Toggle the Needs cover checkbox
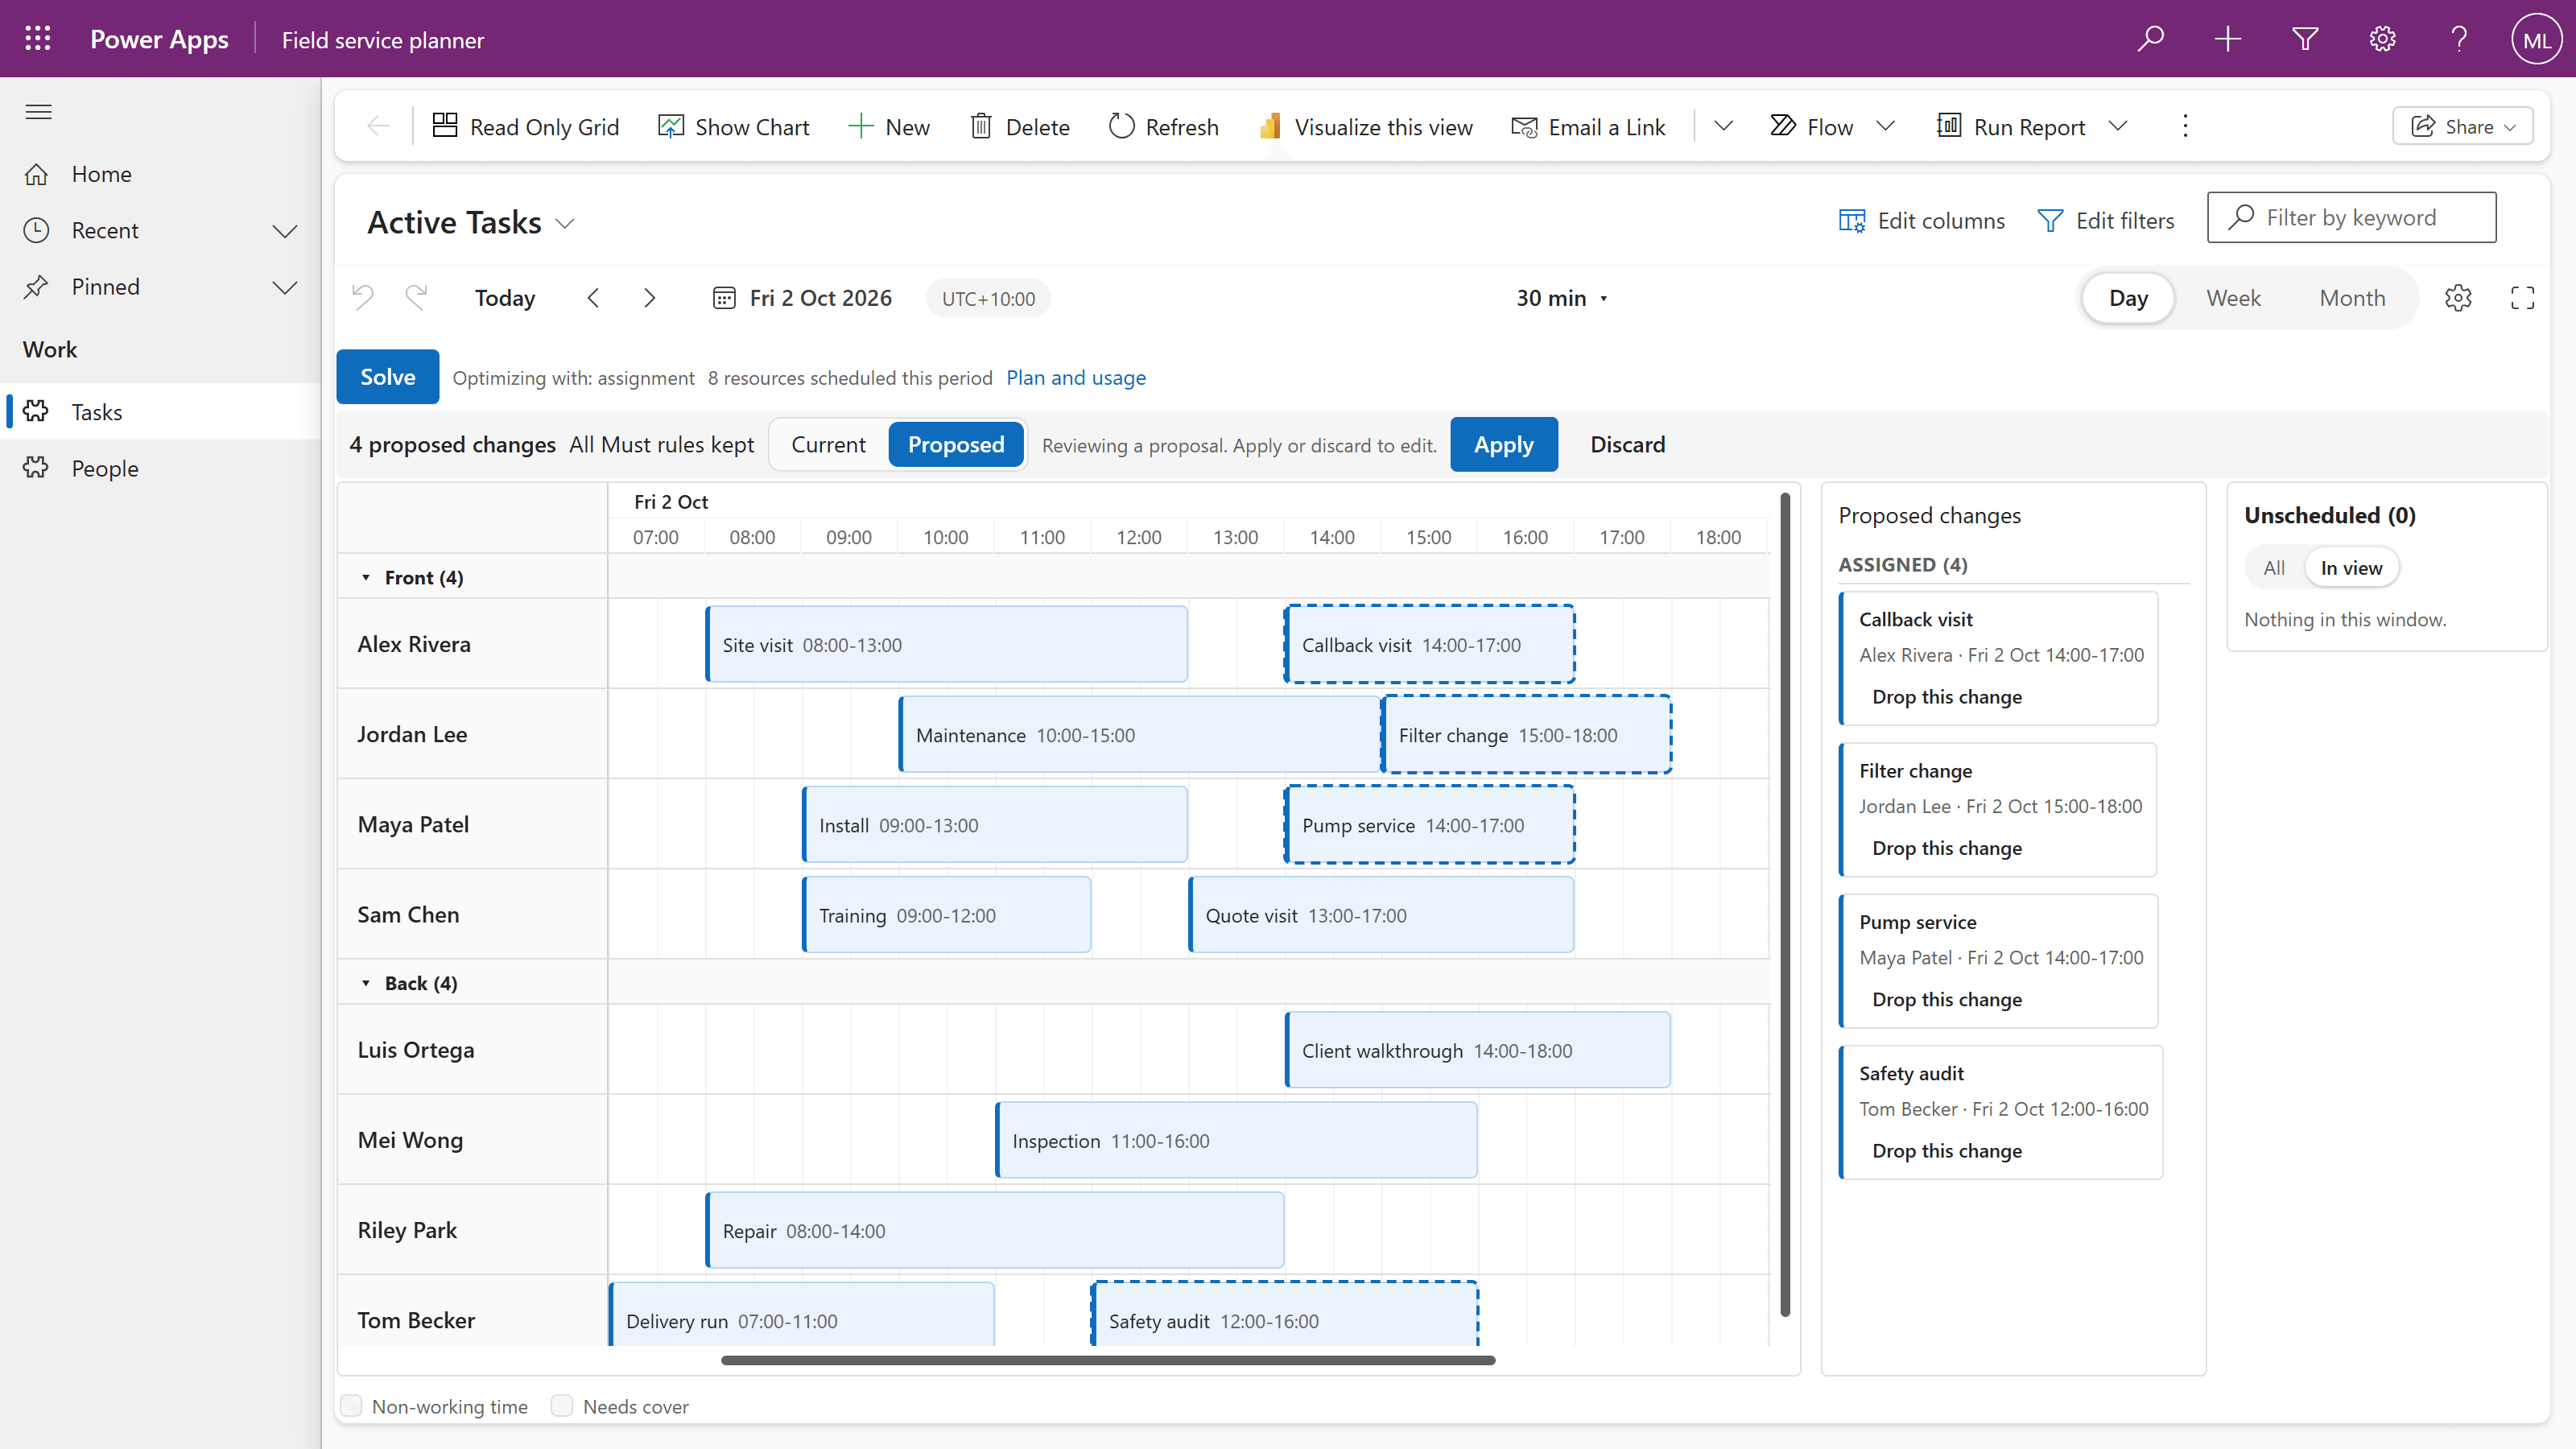2576x1449 pixels. point(562,1406)
